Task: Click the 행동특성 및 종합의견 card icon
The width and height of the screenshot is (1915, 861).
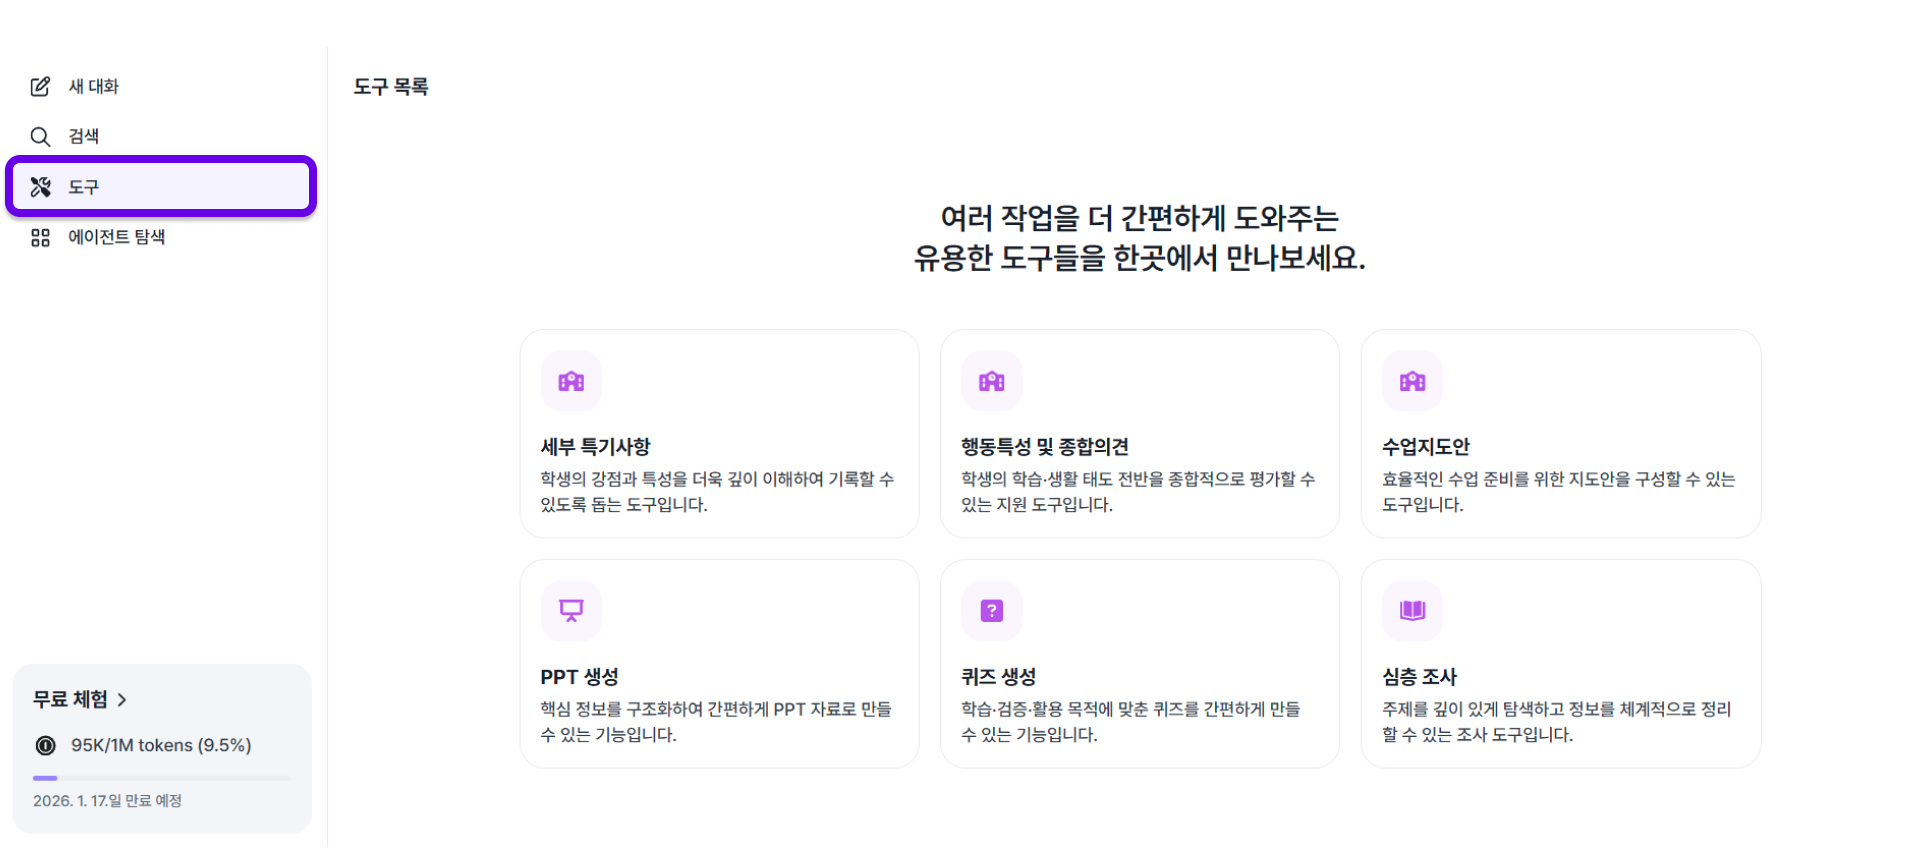Action: tap(991, 381)
